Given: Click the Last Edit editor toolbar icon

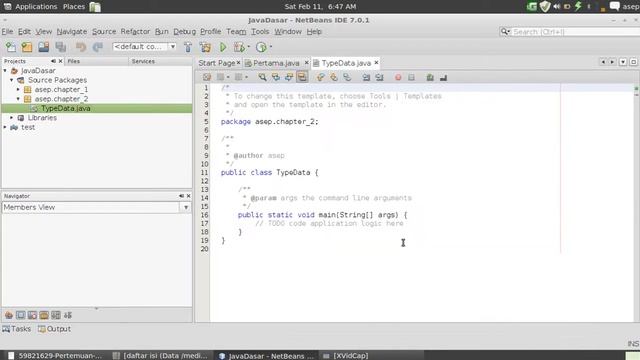Looking at the screenshot, I should pos(207,77).
